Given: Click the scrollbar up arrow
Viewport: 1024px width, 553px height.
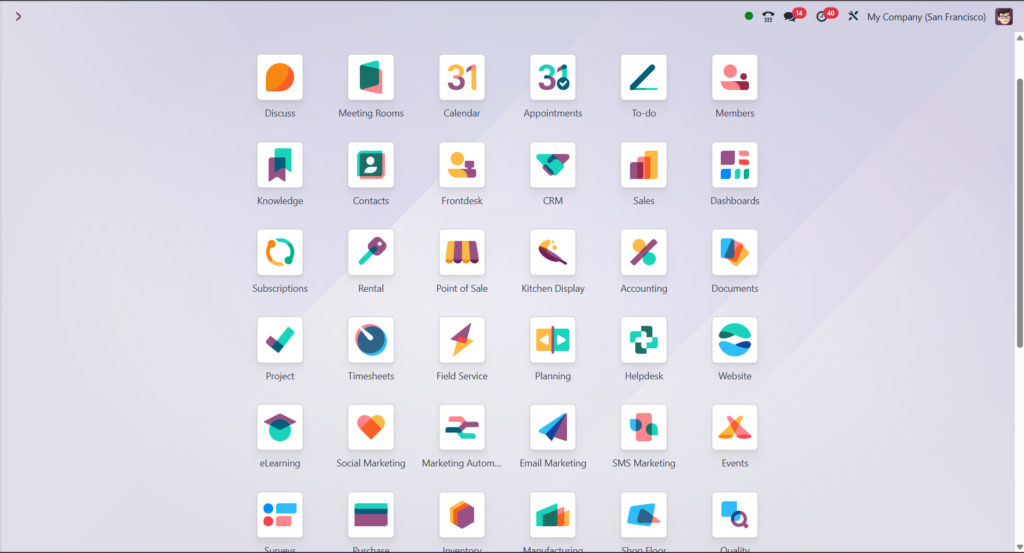Looking at the screenshot, I should (x=1019, y=38).
